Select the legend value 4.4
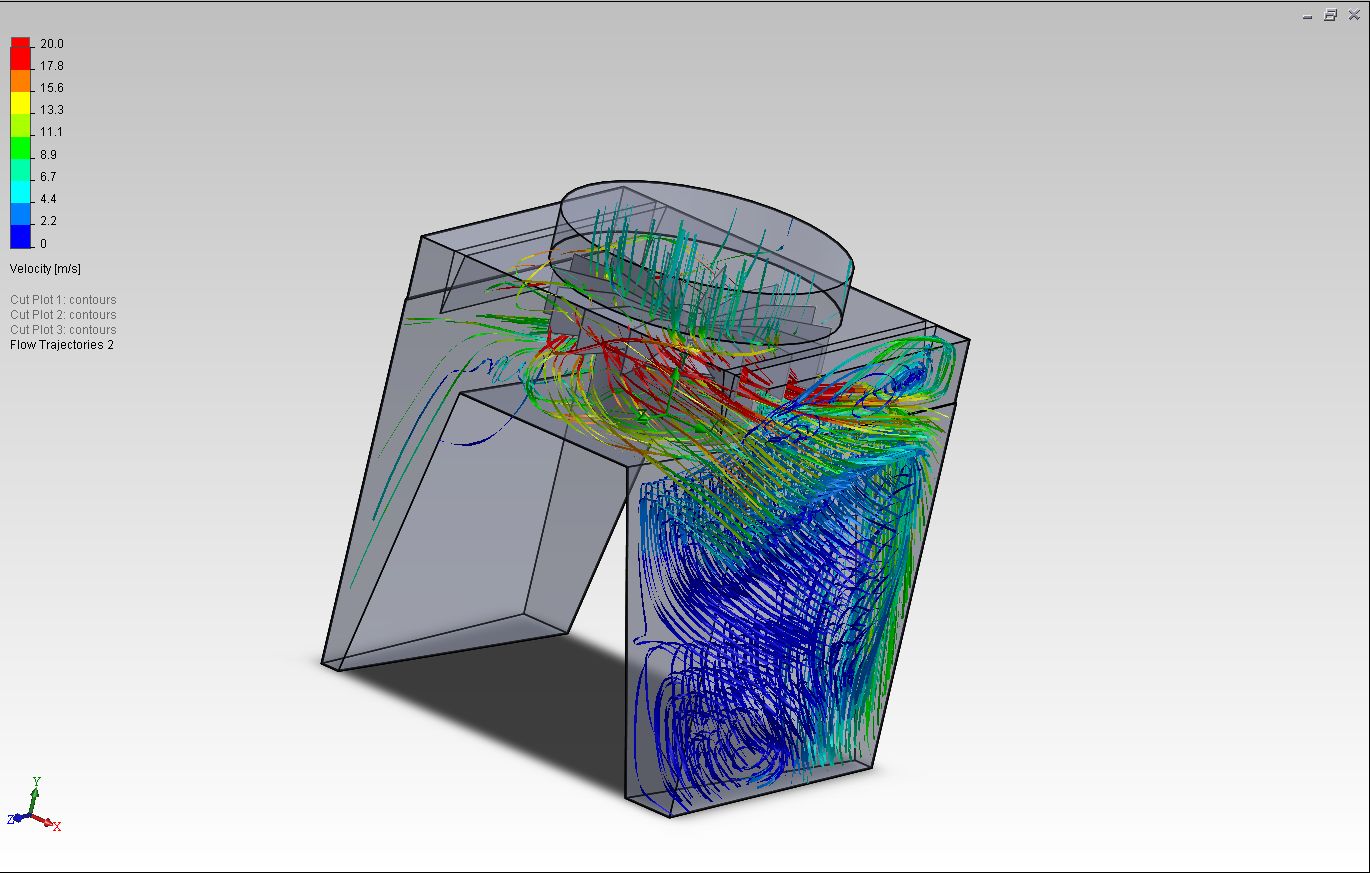 [x=49, y=199]
